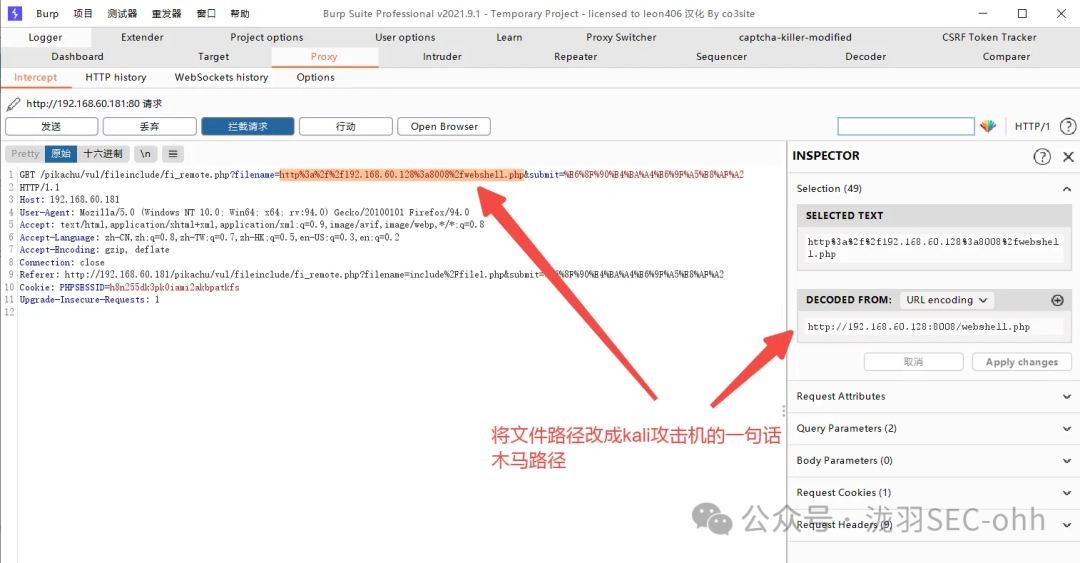The width and height of the screenshot is (1080, 563).
Task: Switch to the Extender tab
Action: [x=143, y=37]
